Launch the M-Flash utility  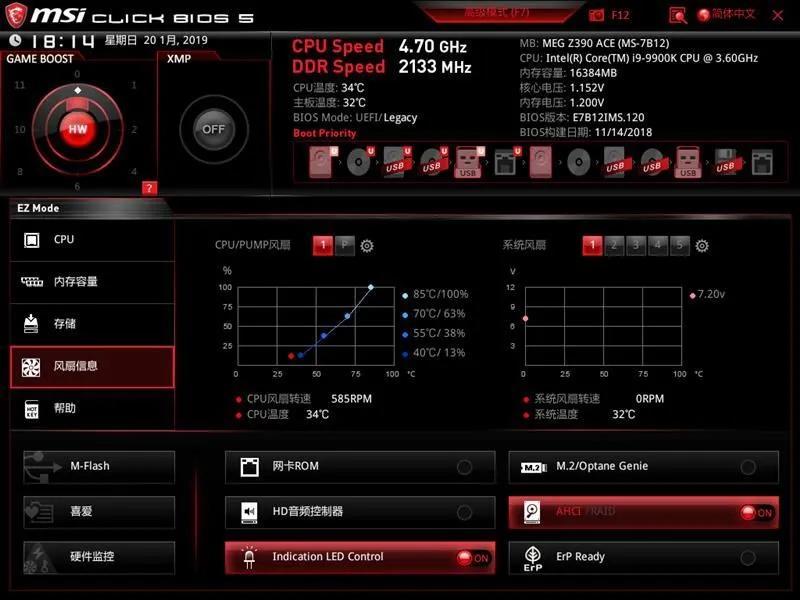(x=99, y=466)
